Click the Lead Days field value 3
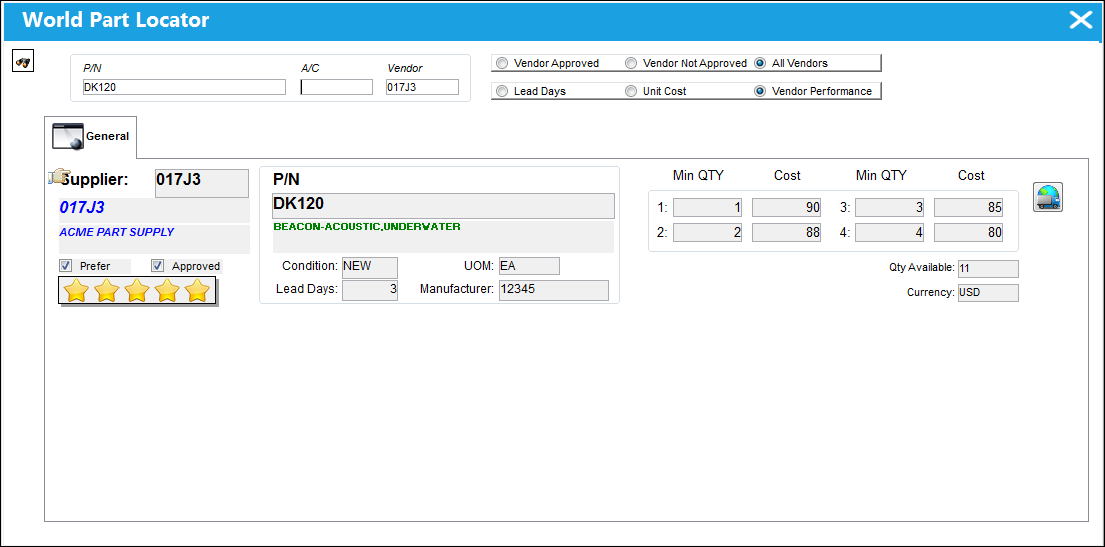 370,290
